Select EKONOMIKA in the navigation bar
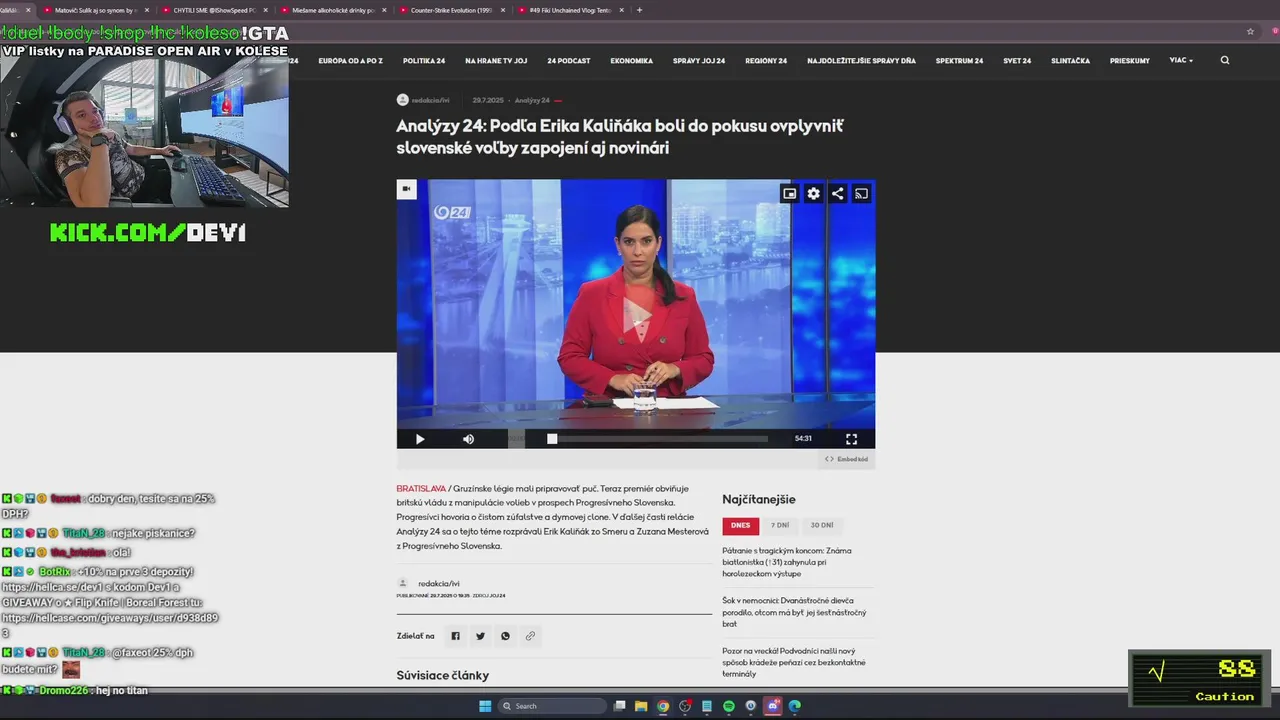This screenshot has height=720, width=1280. (631, 61)
